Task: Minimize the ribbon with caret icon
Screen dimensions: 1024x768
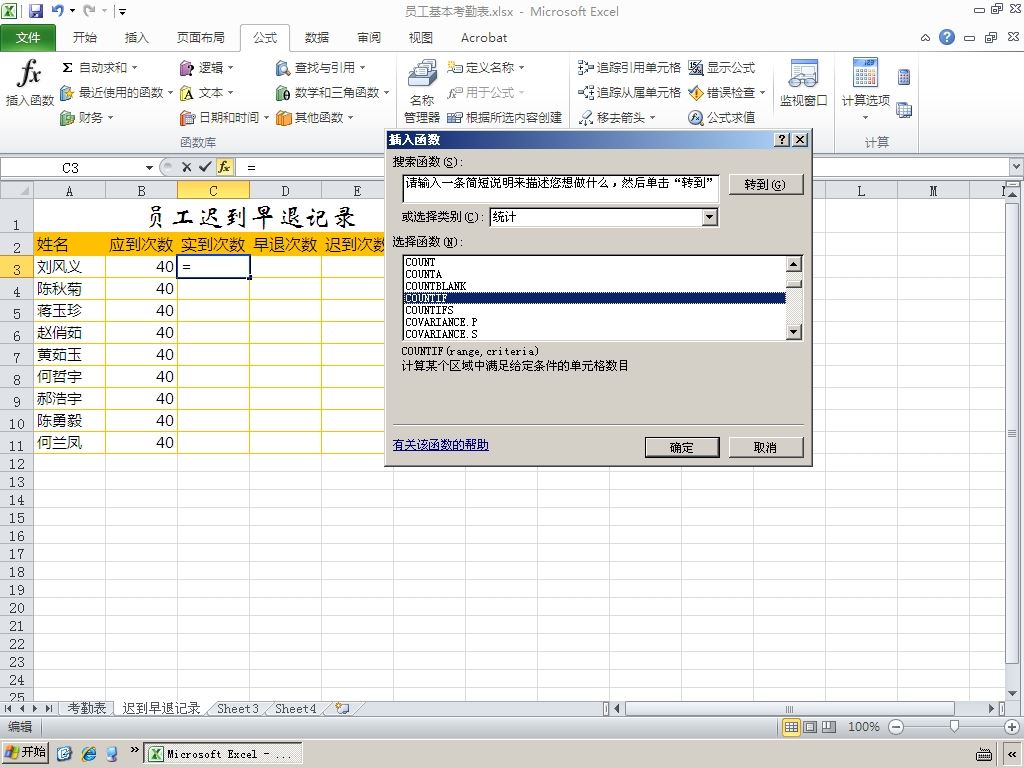Action: click(x=925, y=38)
